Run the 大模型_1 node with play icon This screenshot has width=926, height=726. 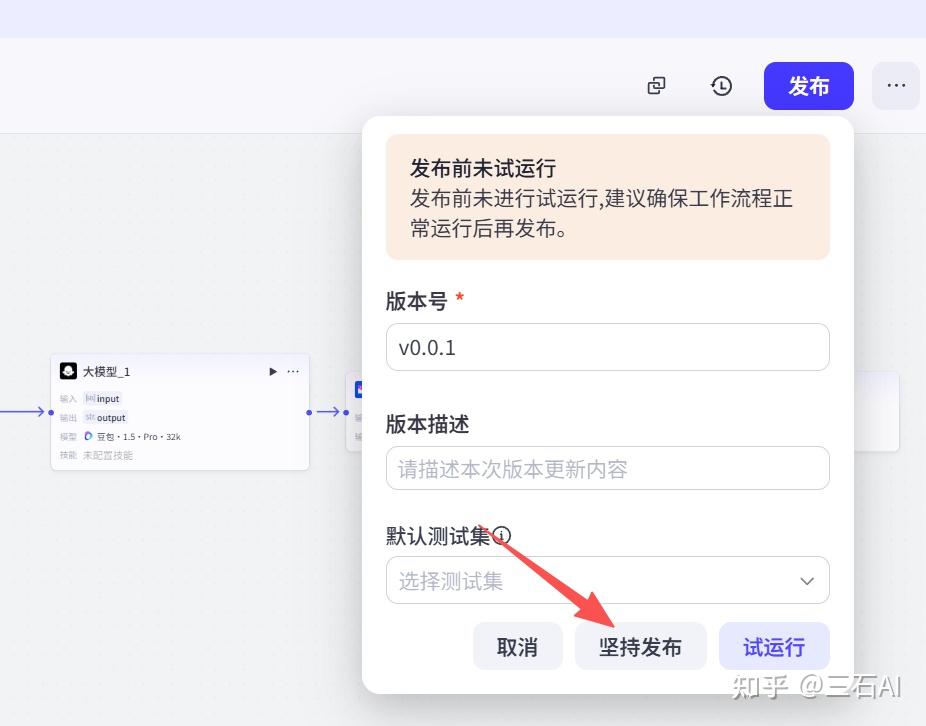(x=273, y=371)
